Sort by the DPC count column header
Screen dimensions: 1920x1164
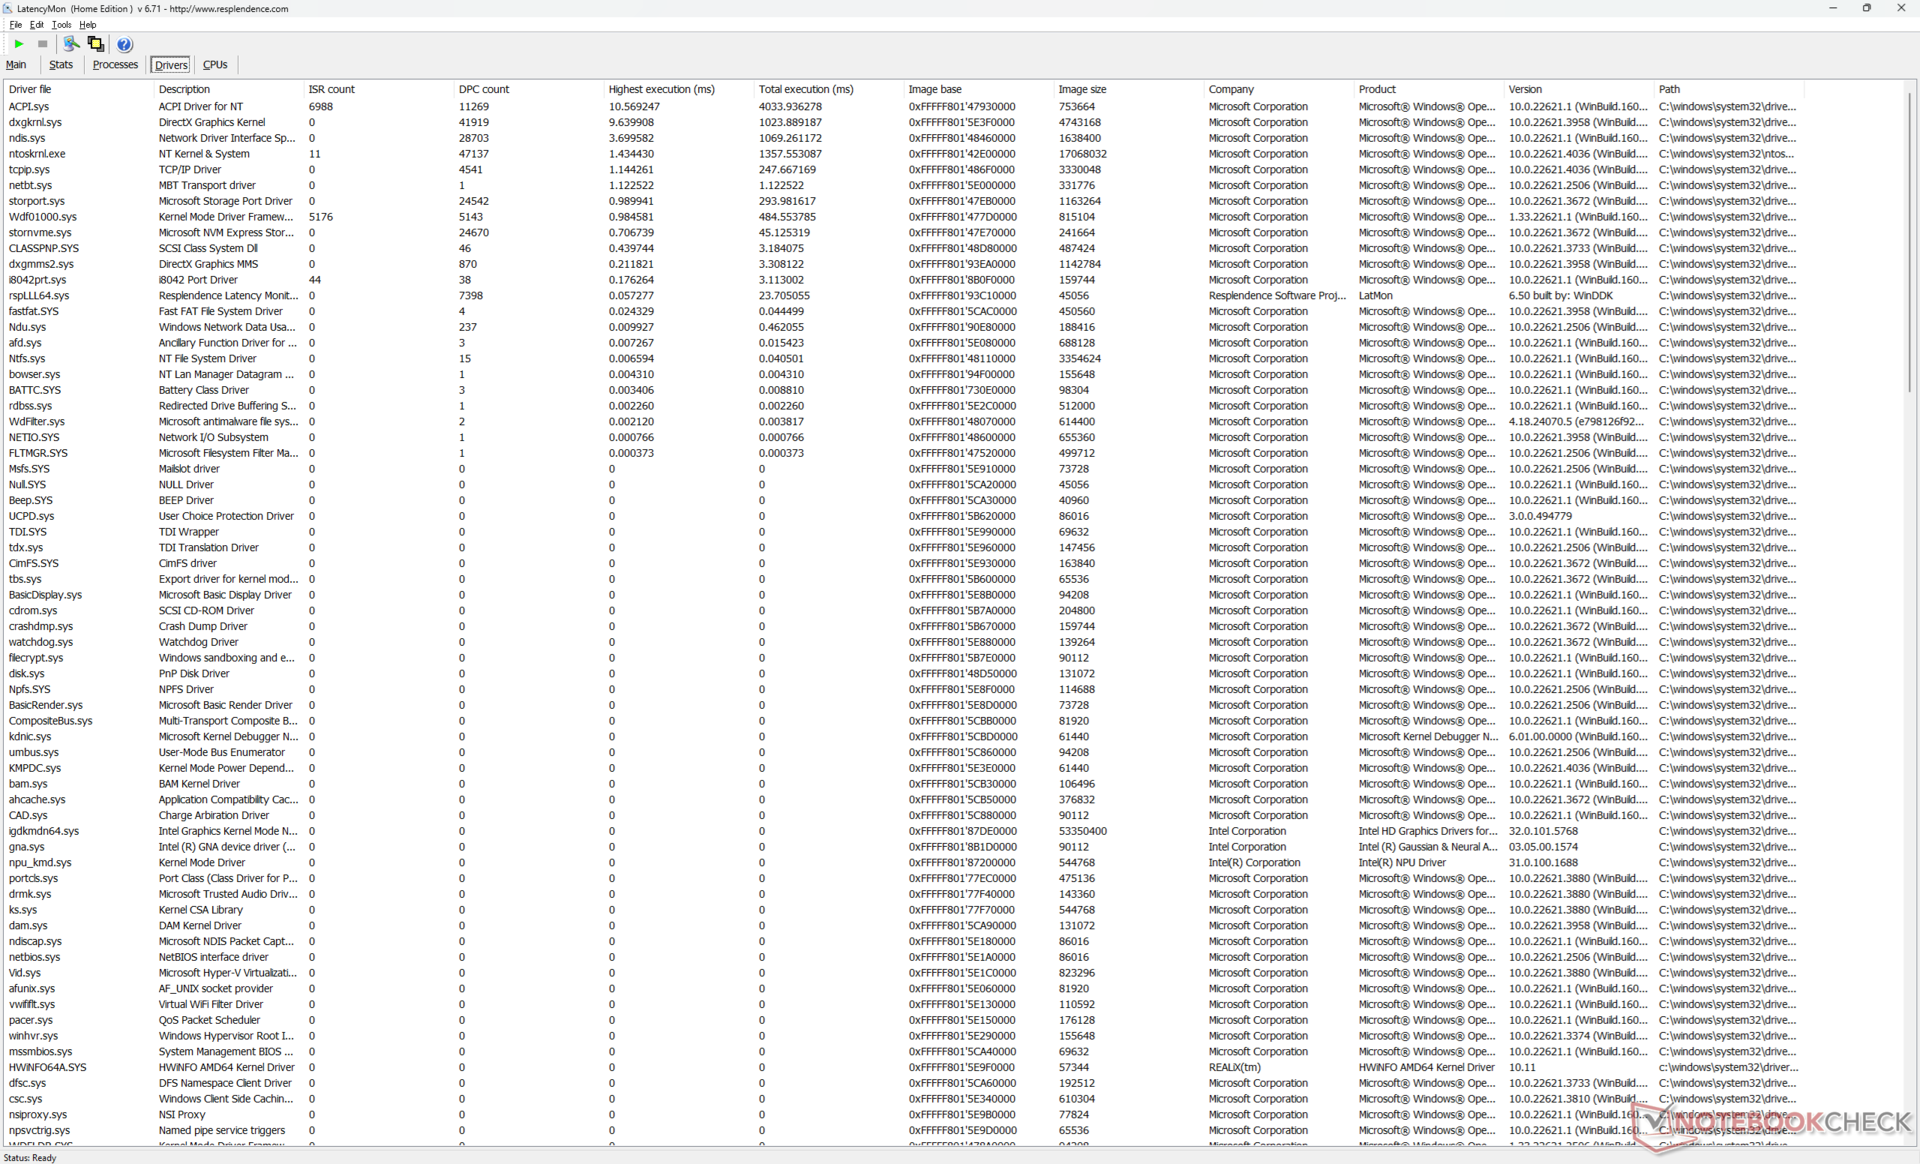pos(529,89)
